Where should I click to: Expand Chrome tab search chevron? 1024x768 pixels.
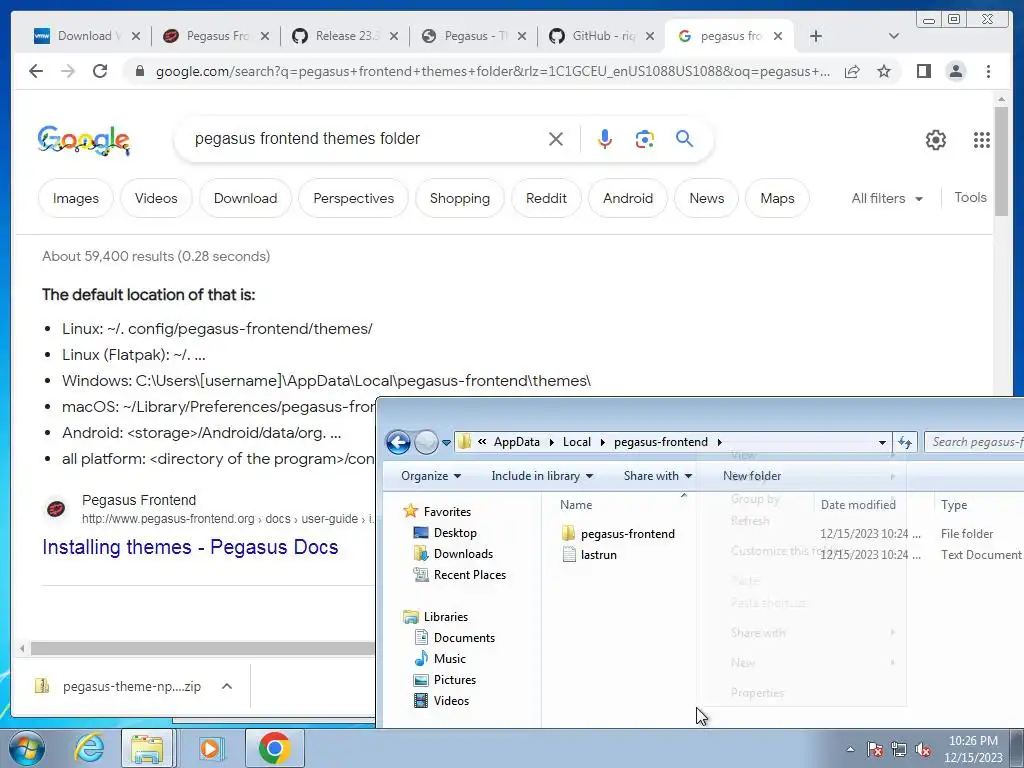(893, 36)
